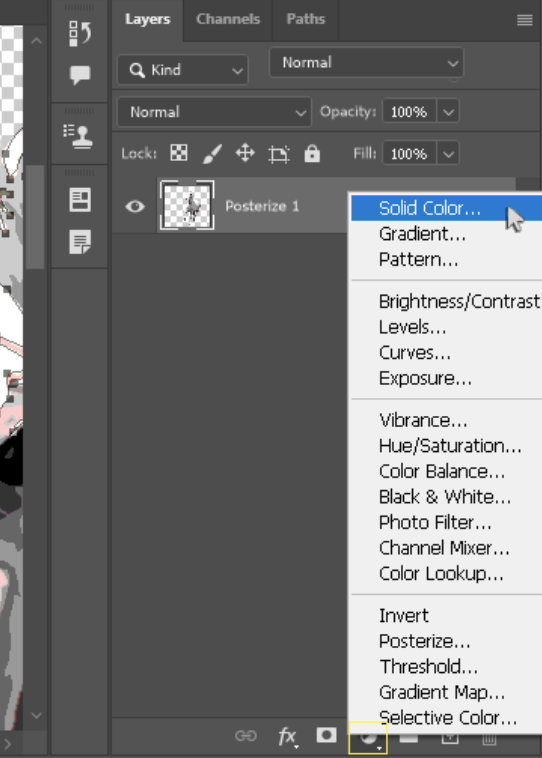The image size is (542, 758).
Task: Toggle the prevent artboard auto-nesting lock
Action: (x=278, y=154)
